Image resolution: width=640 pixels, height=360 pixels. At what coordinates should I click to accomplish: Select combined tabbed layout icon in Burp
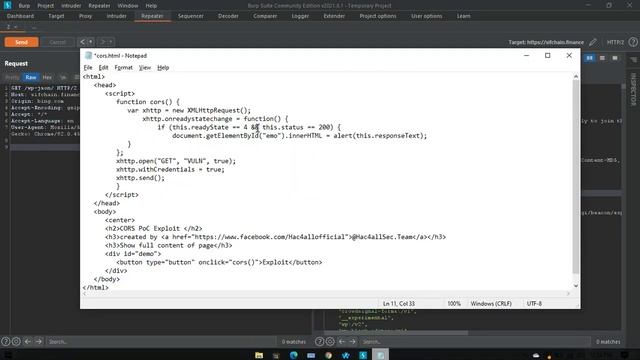pyautogui.click(x=615, y=58)
